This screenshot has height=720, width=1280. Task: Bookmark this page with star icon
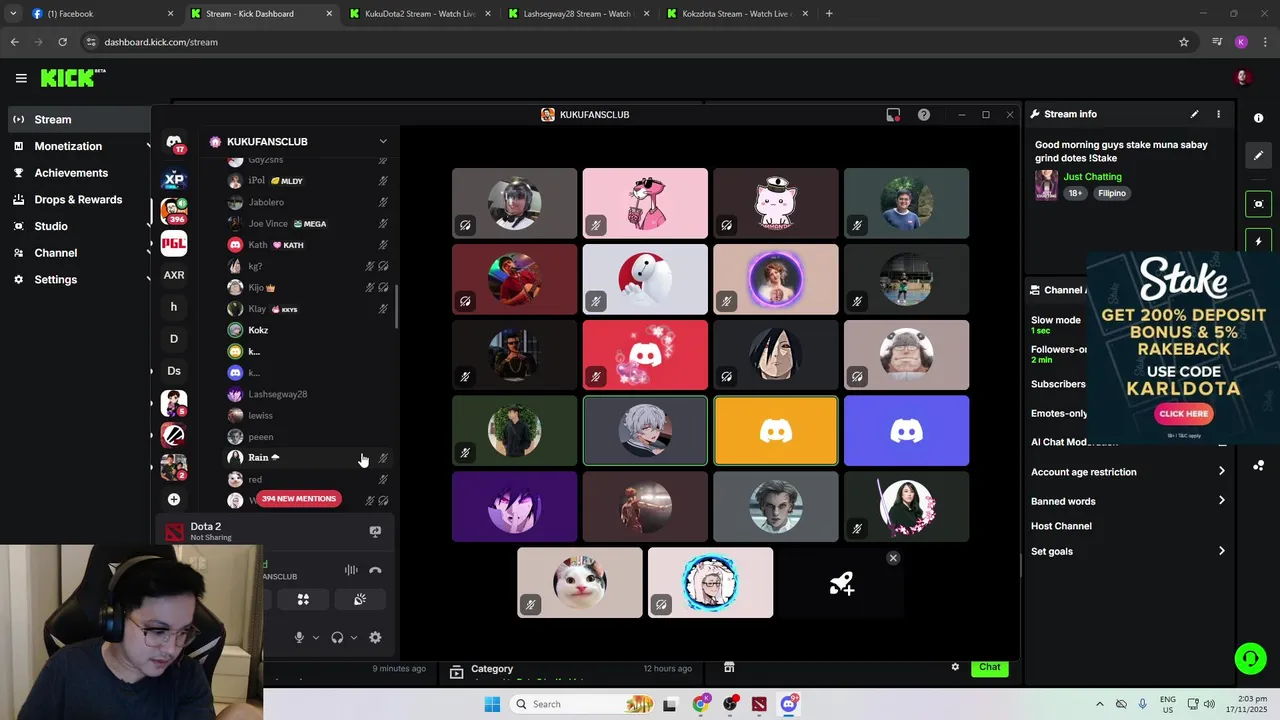coord(1184,42)
